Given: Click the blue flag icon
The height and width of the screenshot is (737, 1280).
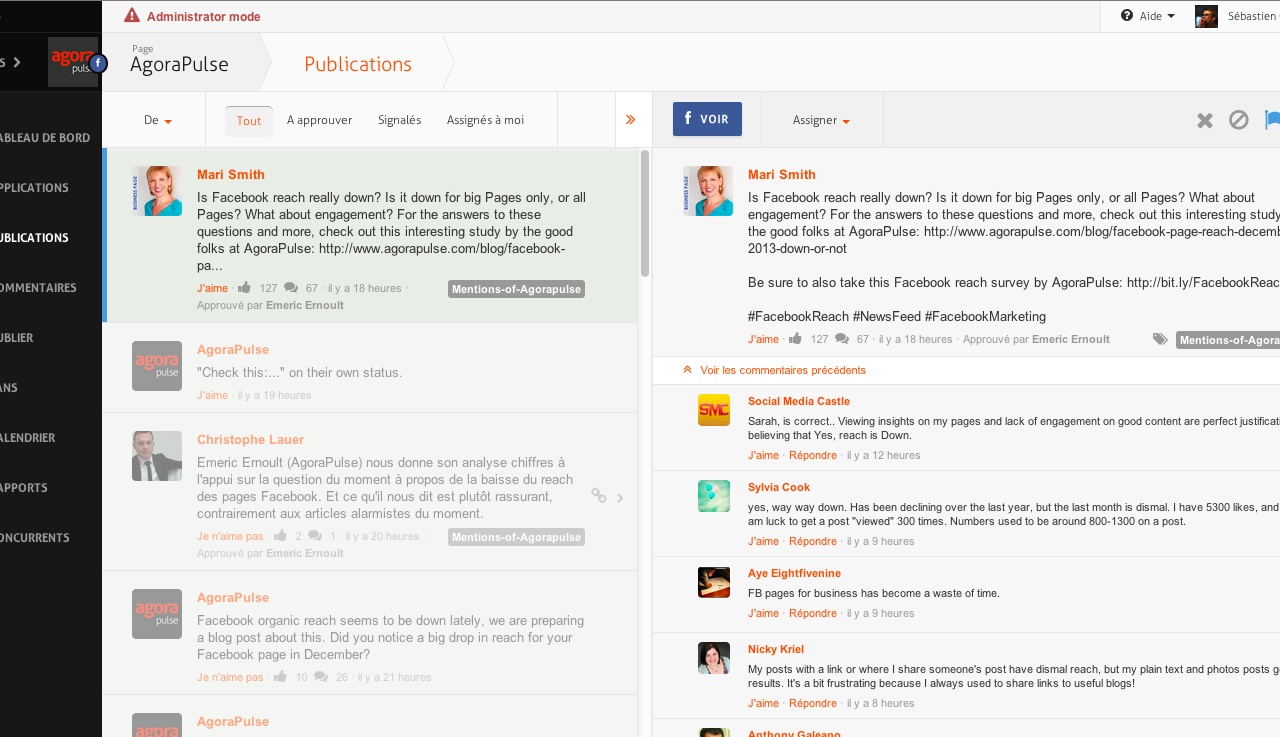Looking at the screenshot, I should click(x=1272, y=120).
